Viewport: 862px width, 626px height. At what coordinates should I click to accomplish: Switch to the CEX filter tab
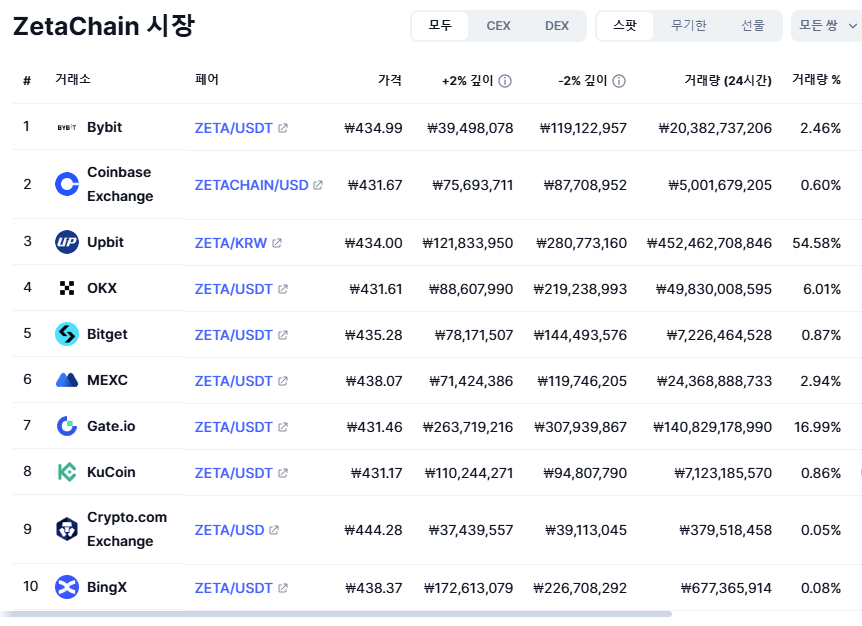pyautogui.click(x=498, y=26)
